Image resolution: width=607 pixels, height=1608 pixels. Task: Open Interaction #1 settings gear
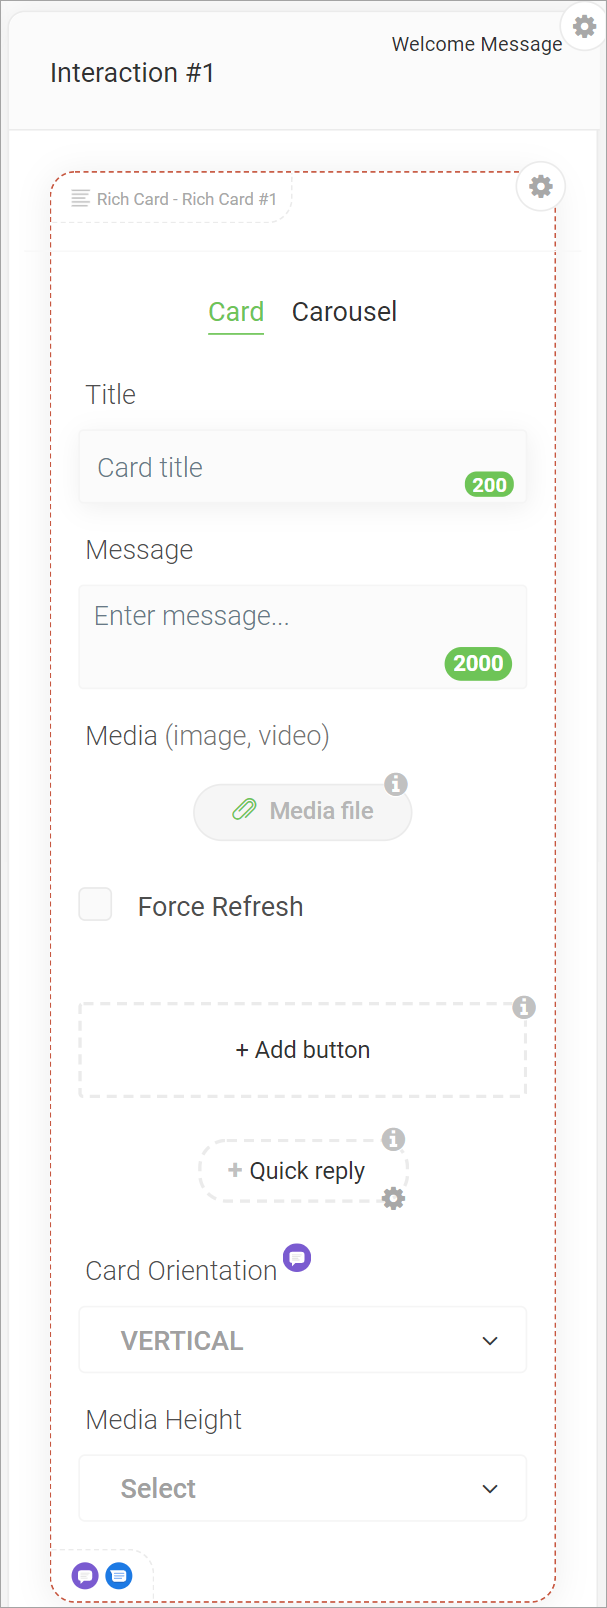tap(585, 26)
